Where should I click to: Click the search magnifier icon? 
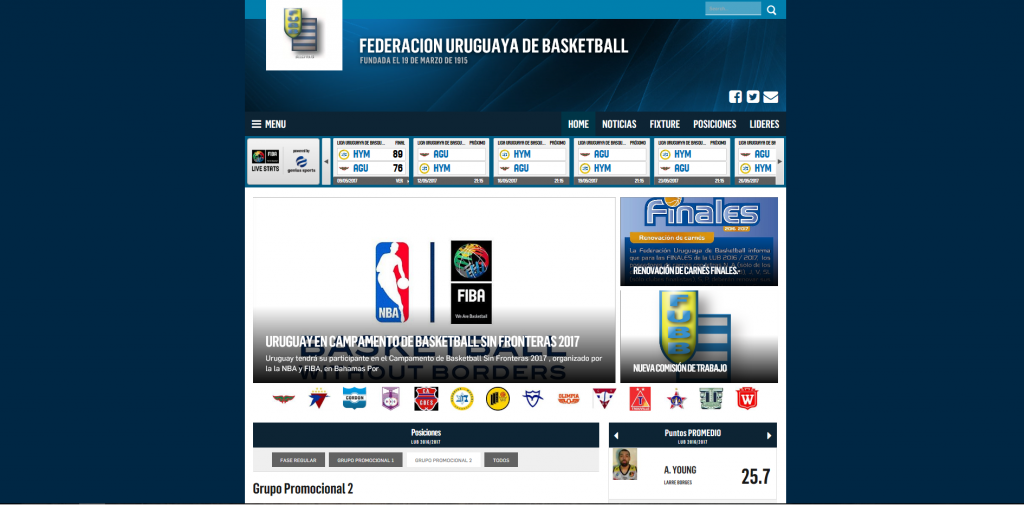771,10
